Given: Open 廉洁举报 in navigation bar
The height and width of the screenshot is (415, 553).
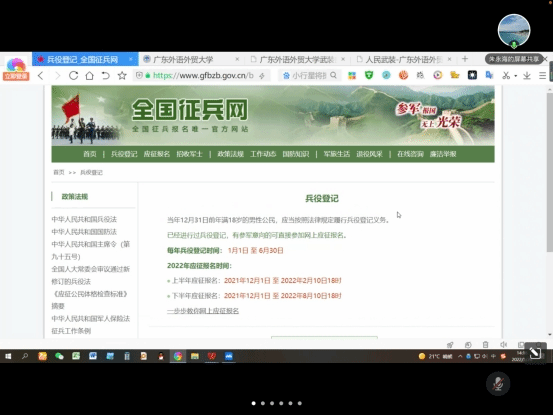Looking at the screenshot, I should click(x=443, y=154).
